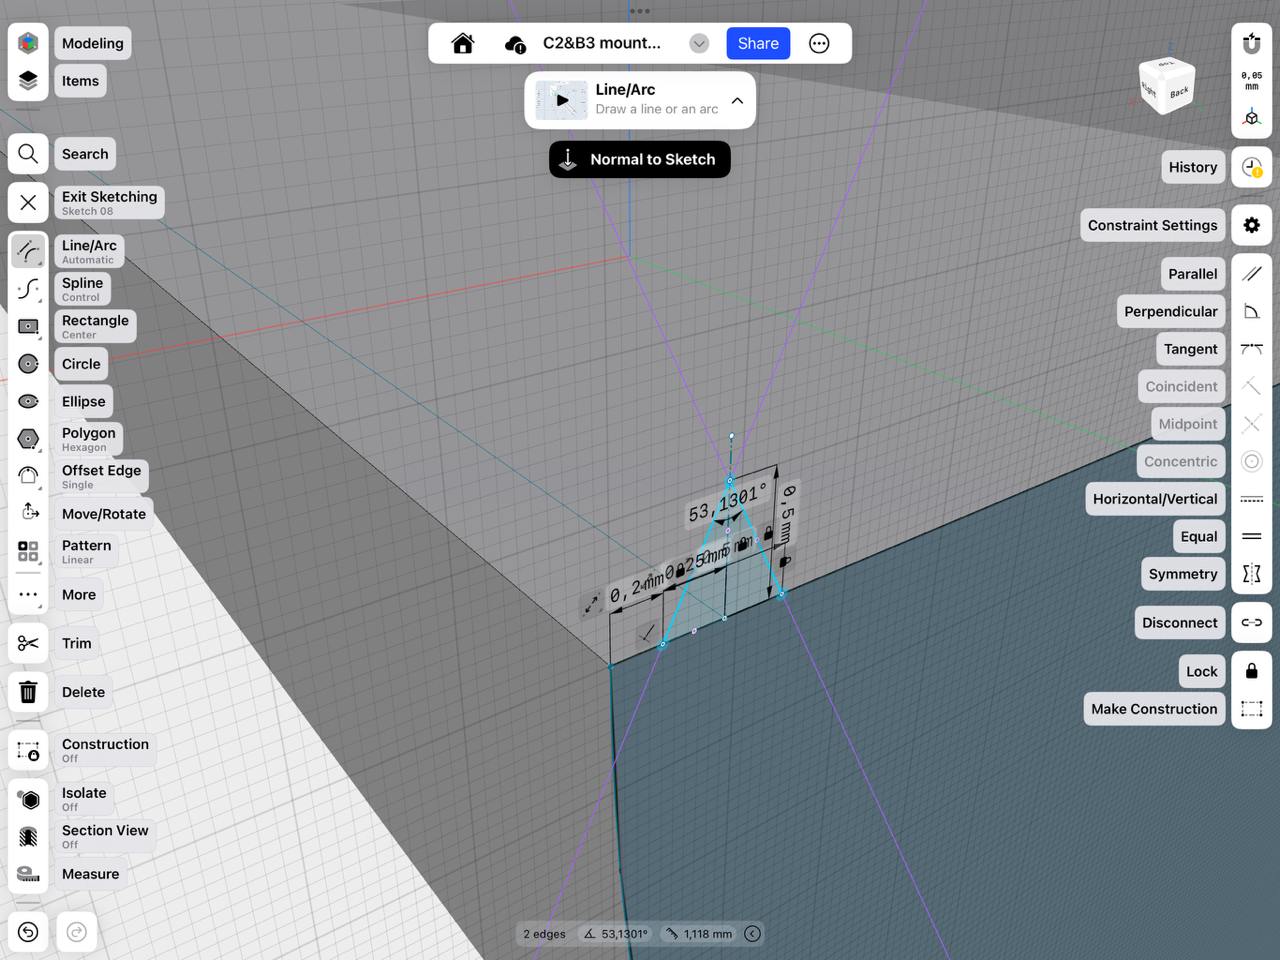The image size is (1280, 960).
Task: Select the Spline sketch tool
Action: point(28,288)
